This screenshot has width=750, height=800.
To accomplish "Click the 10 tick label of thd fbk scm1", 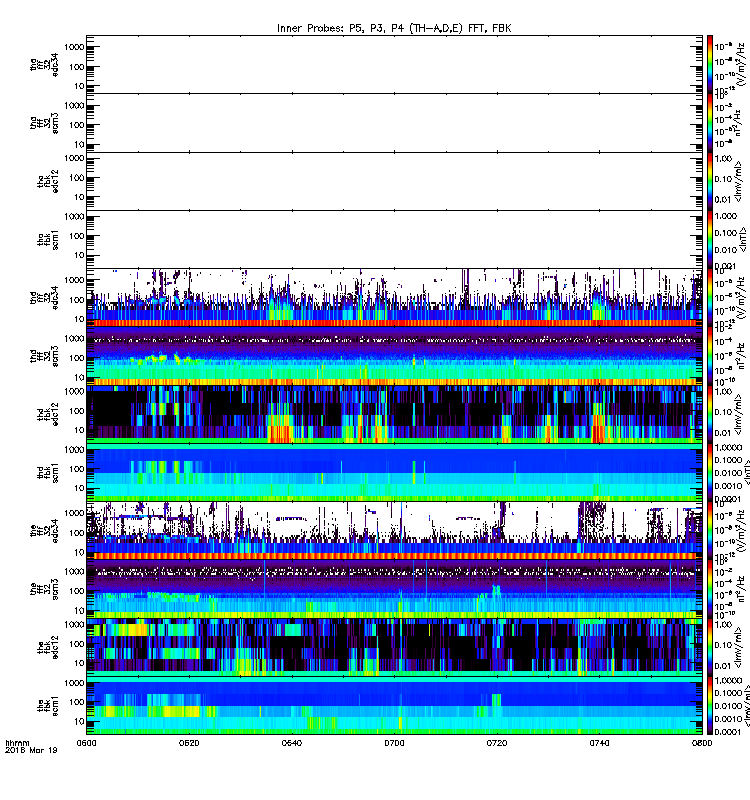I will point(79,488).
